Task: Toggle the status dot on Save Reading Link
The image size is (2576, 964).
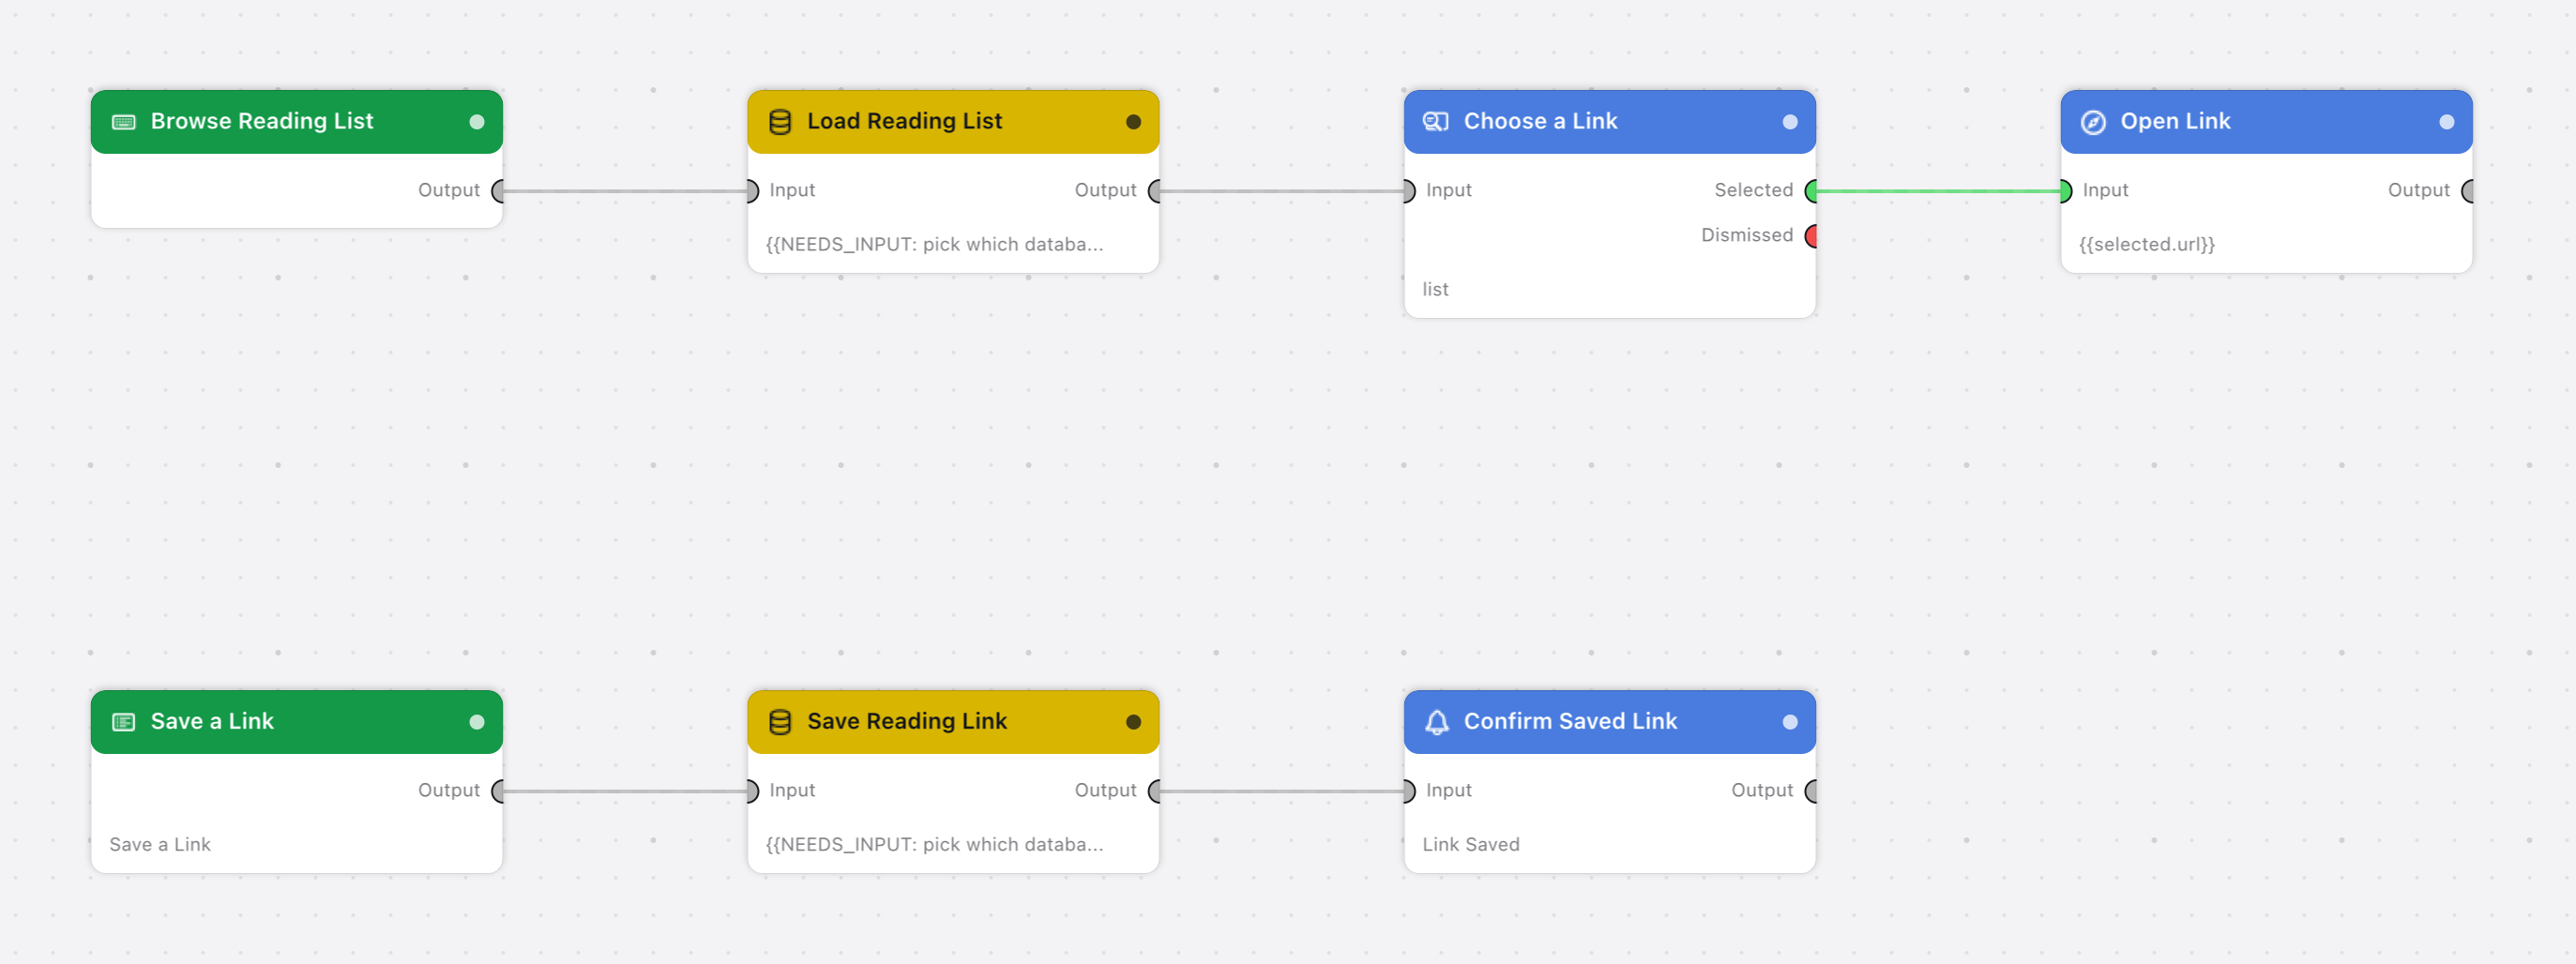Action: tap(1133, 722)
